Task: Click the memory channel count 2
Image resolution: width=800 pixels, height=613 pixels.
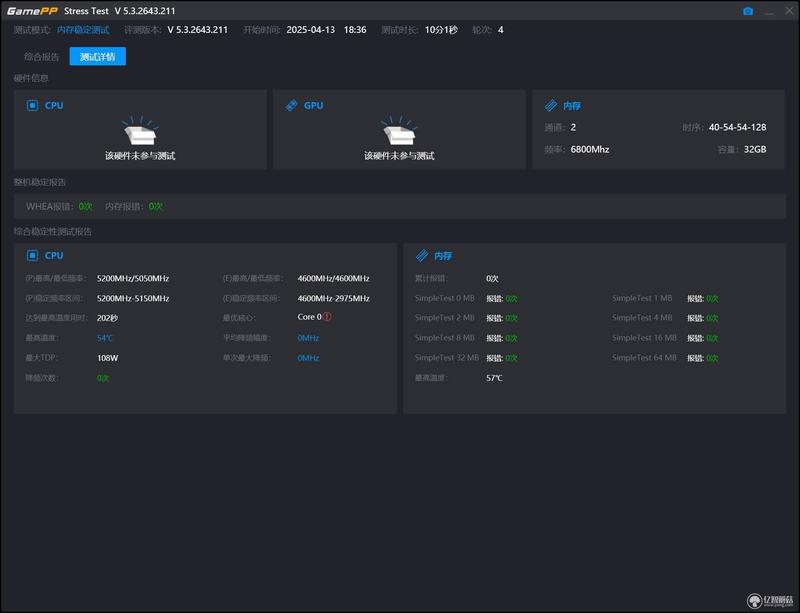Action: click(573, 127)
